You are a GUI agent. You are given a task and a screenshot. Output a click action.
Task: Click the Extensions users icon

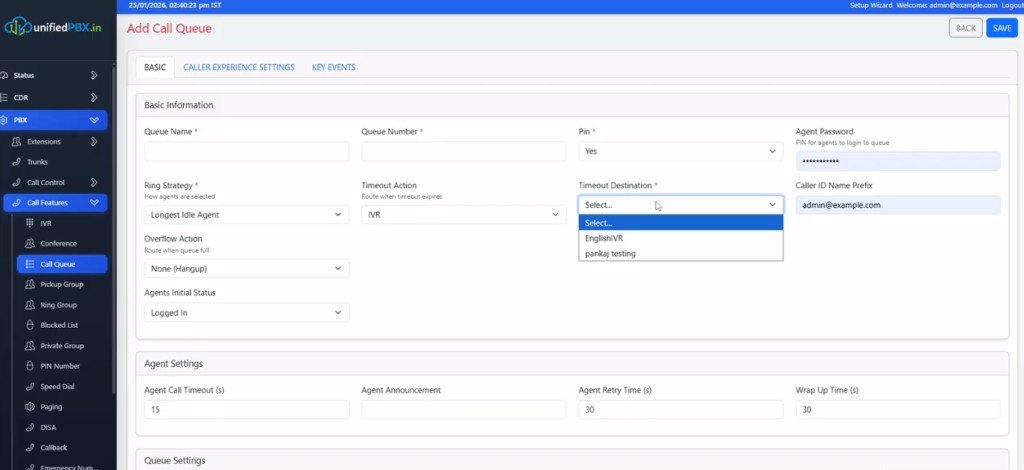coord(16,142)
